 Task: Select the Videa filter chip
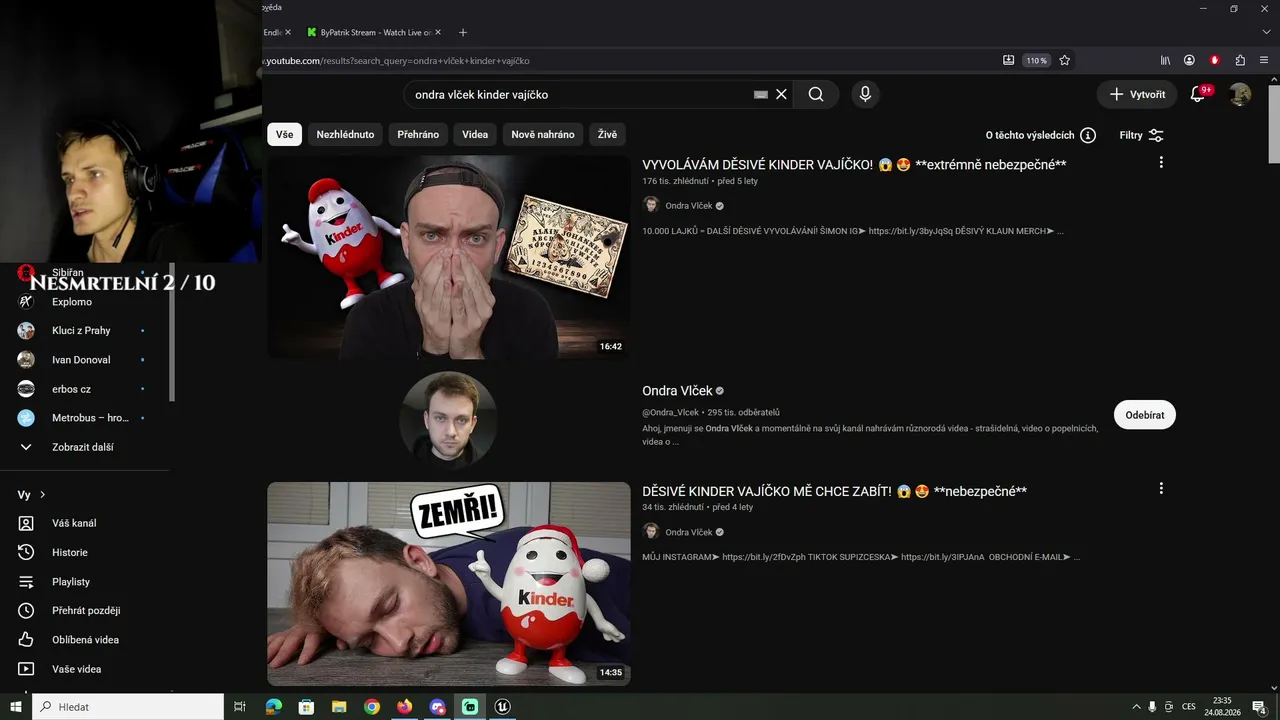[475, 135]
